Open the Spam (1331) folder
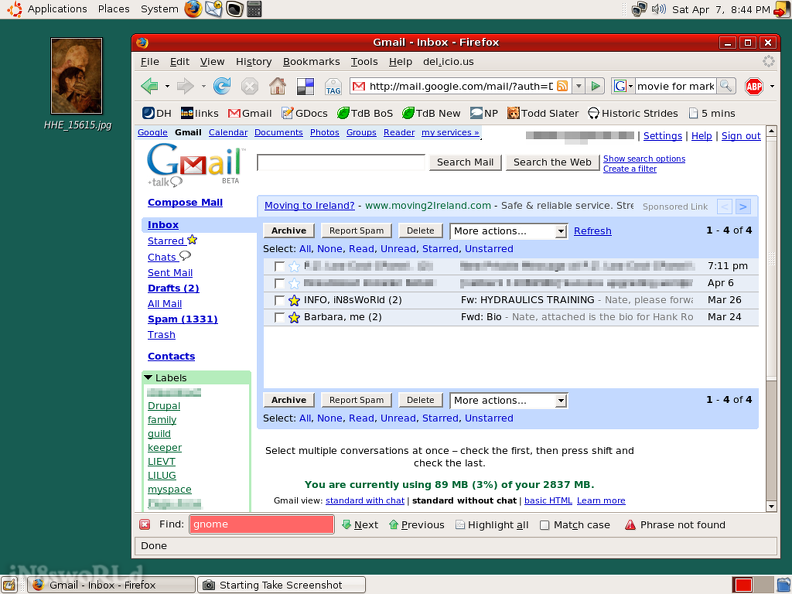 [182, 319]
